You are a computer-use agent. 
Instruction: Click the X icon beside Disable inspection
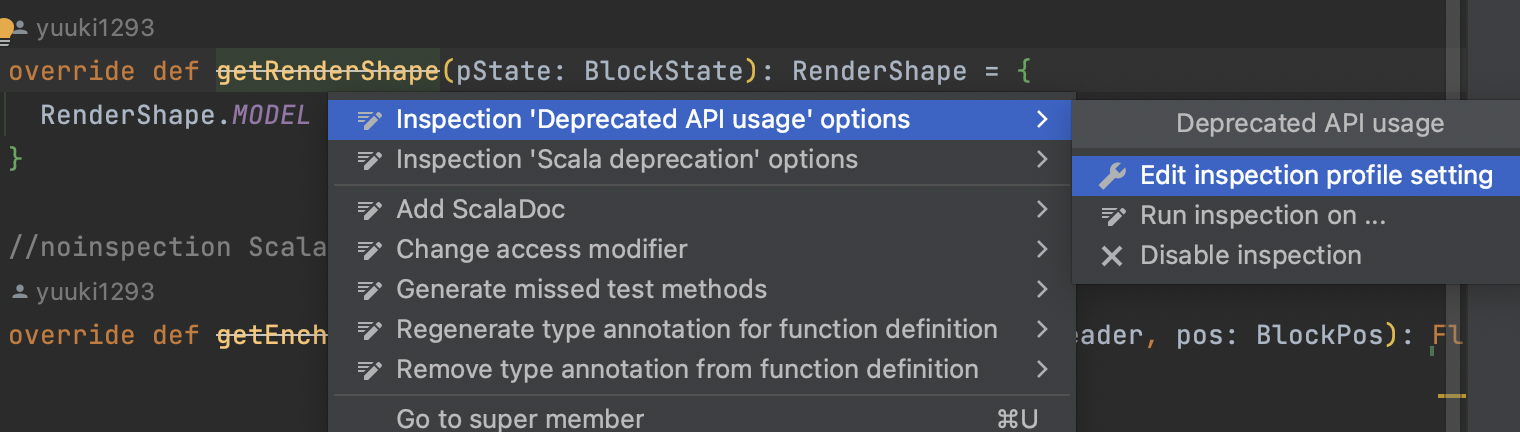coord(1112,256)
